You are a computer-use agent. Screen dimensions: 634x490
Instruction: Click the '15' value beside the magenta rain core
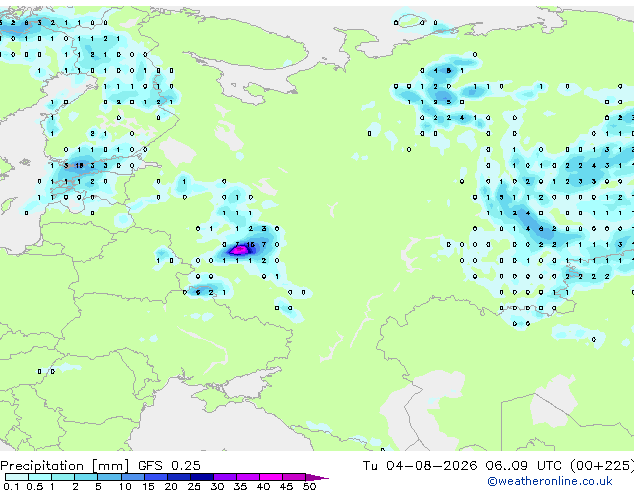click(x=251, y=244)
